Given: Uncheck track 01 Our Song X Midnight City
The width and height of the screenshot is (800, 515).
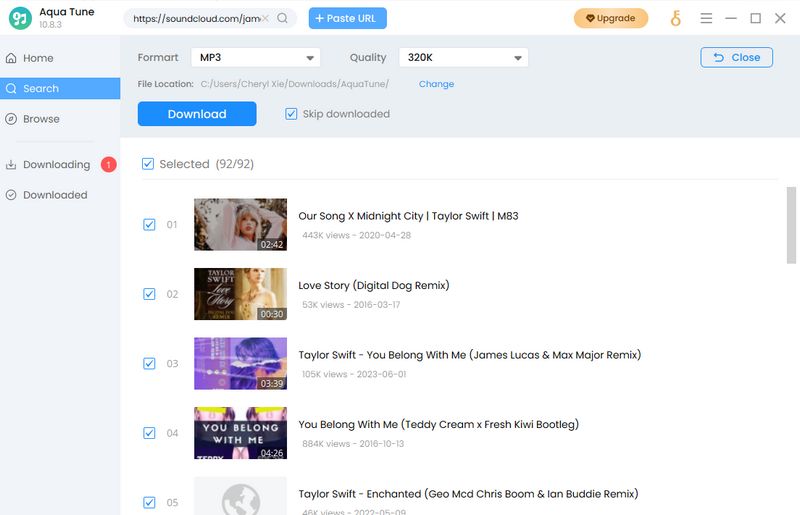Looking at the screenshot, I should [x=149, y=225].
